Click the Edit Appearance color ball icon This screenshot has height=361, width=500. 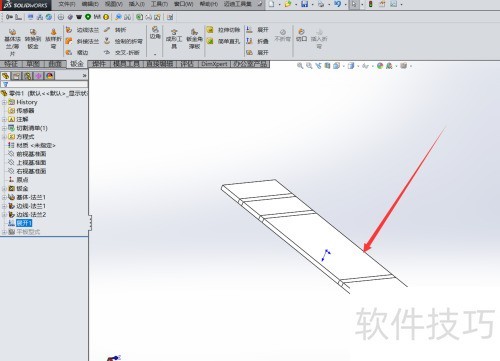tap(380, 66)
